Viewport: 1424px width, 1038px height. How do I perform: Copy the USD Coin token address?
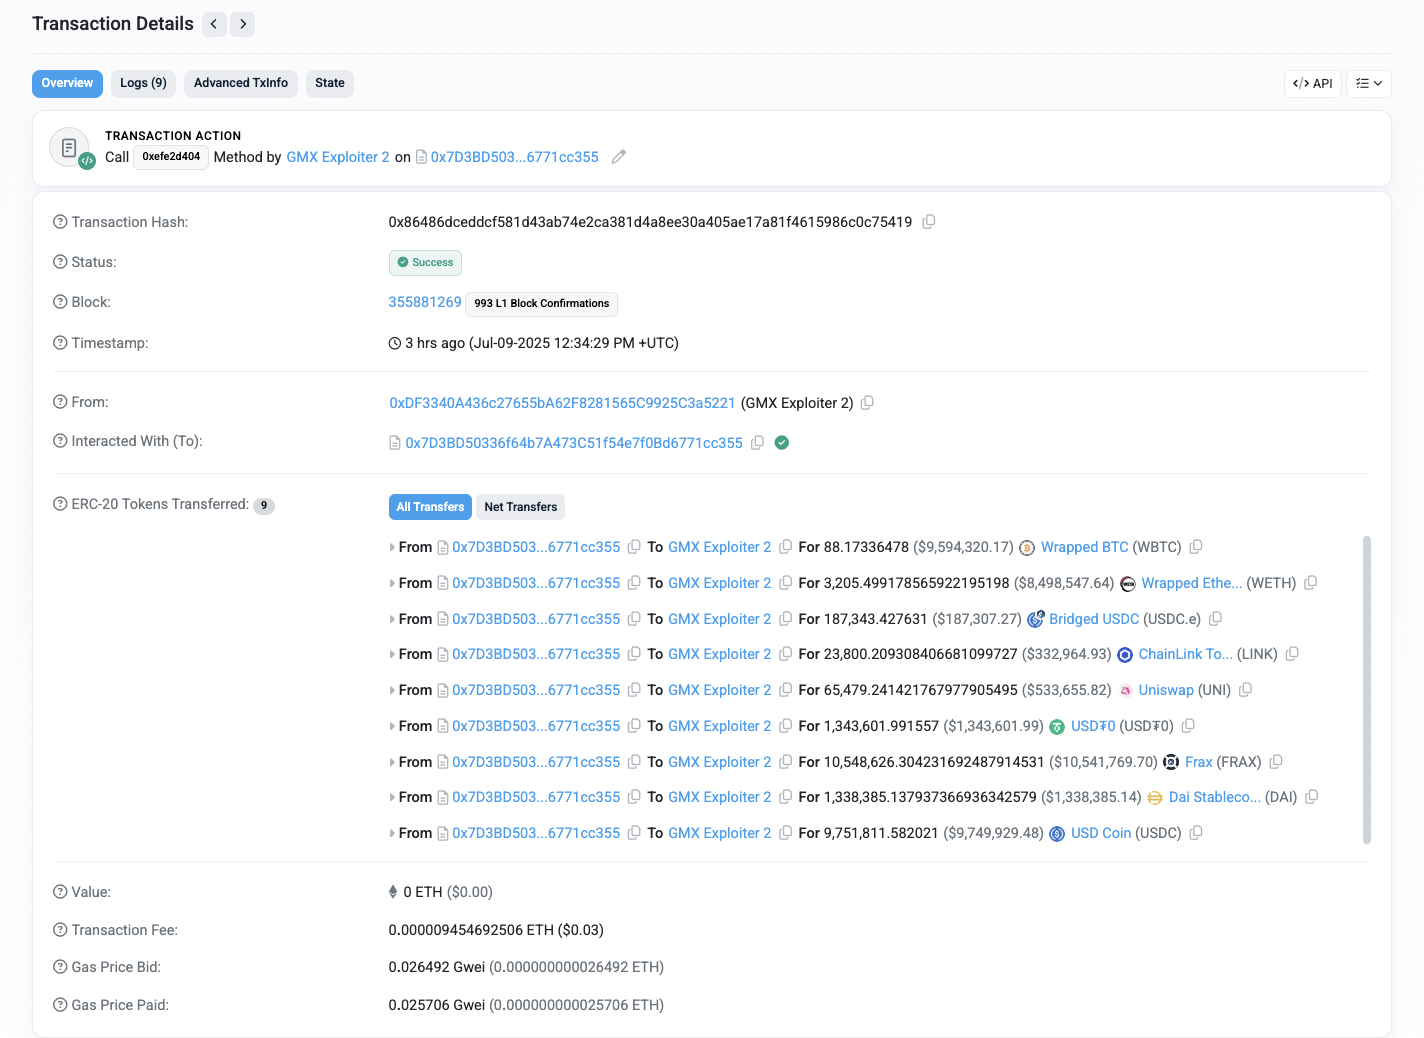tap(1196, 833)
